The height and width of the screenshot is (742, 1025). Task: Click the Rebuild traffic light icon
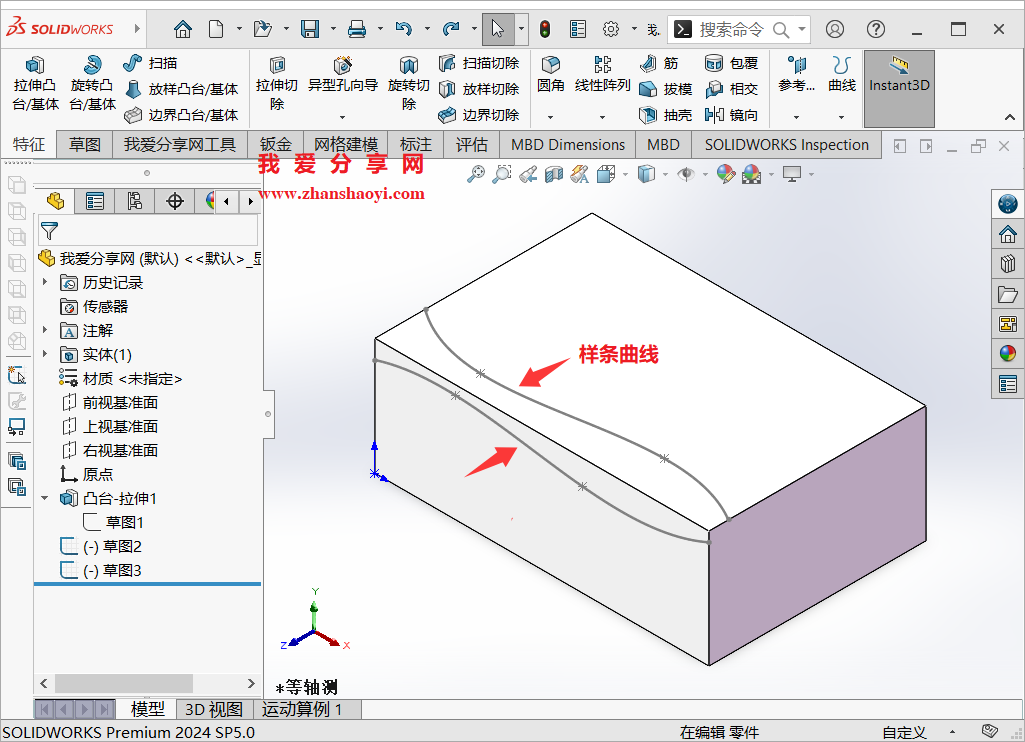545,29
